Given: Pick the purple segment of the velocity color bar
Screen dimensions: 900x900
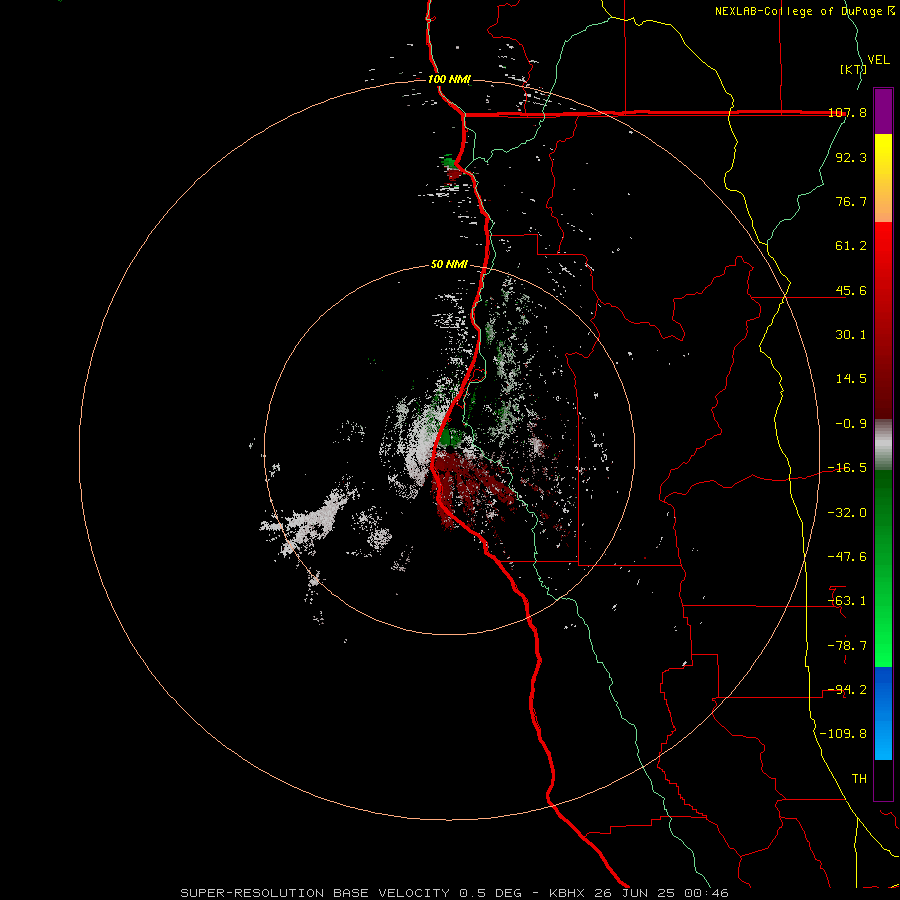Looking at the screenshot, I should pos(883,111).
